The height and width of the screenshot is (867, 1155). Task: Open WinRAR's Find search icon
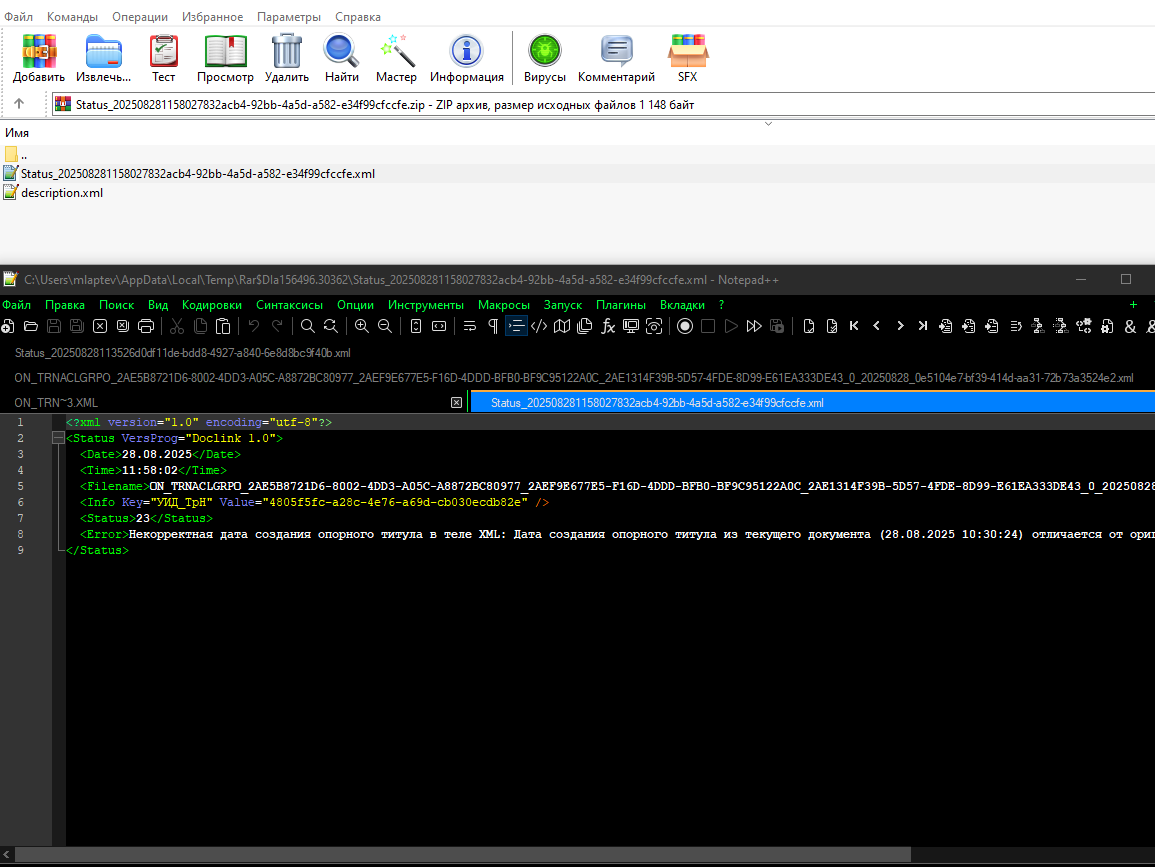pos(342,58)
